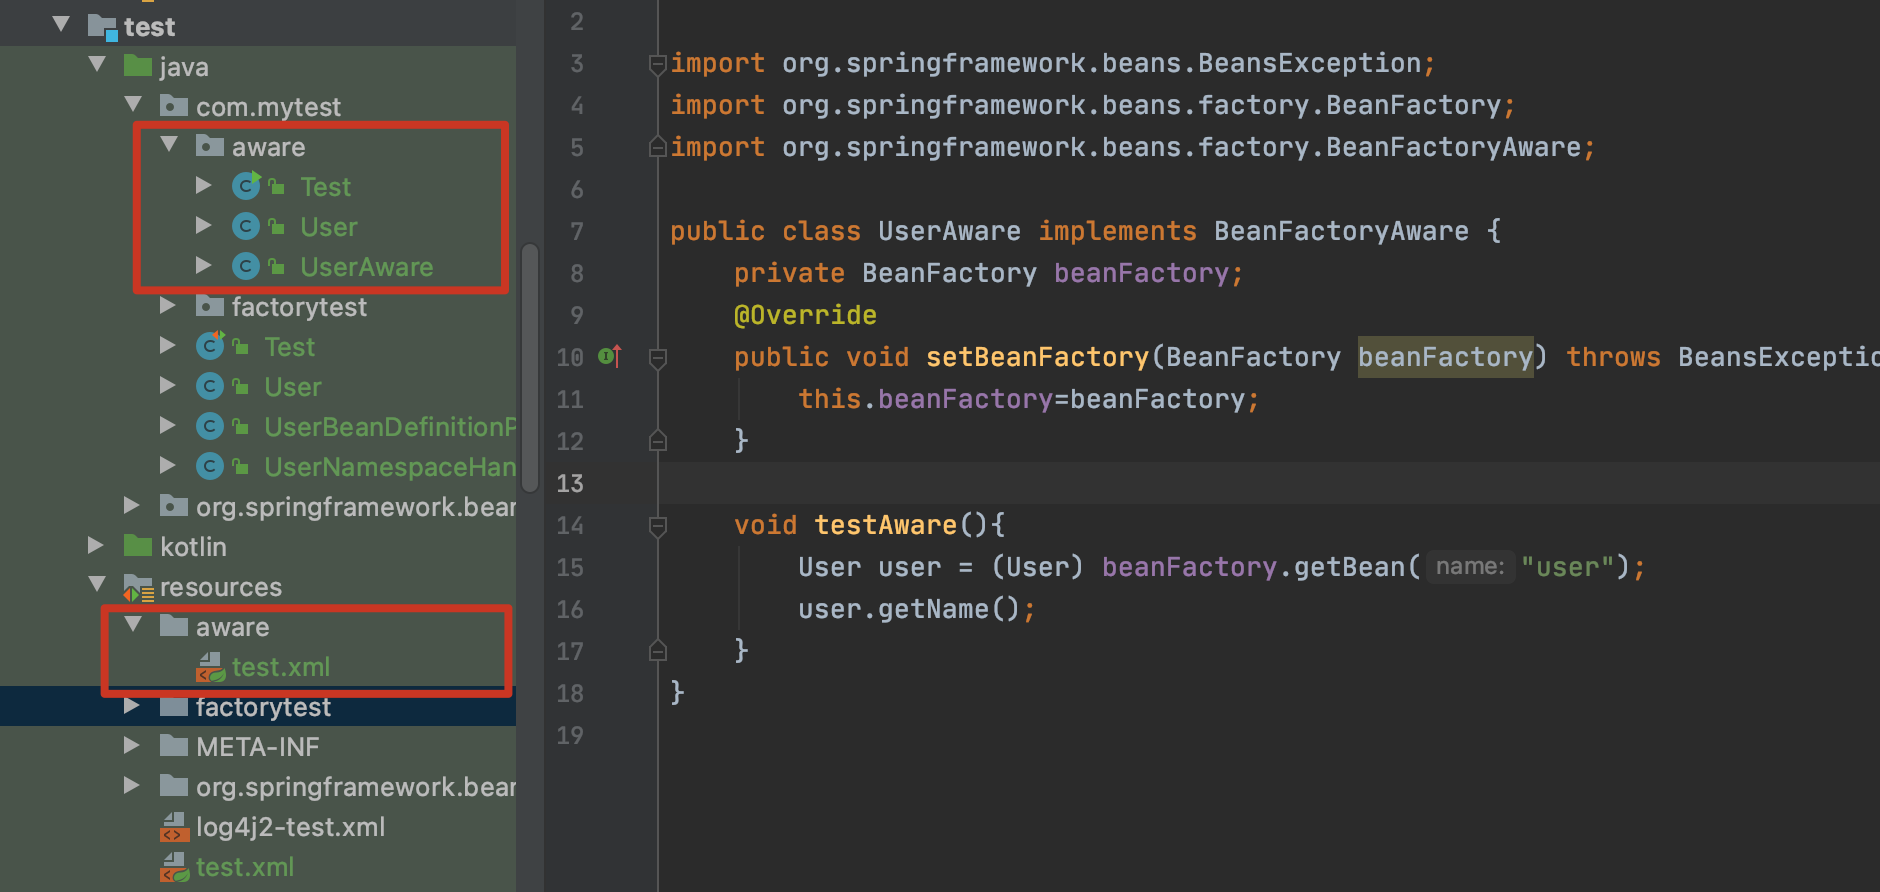Image resolution: width=1880 pixels, height=892 pixels.
Task: Select the META-INF folder row
Action: [x=257, y=747]
